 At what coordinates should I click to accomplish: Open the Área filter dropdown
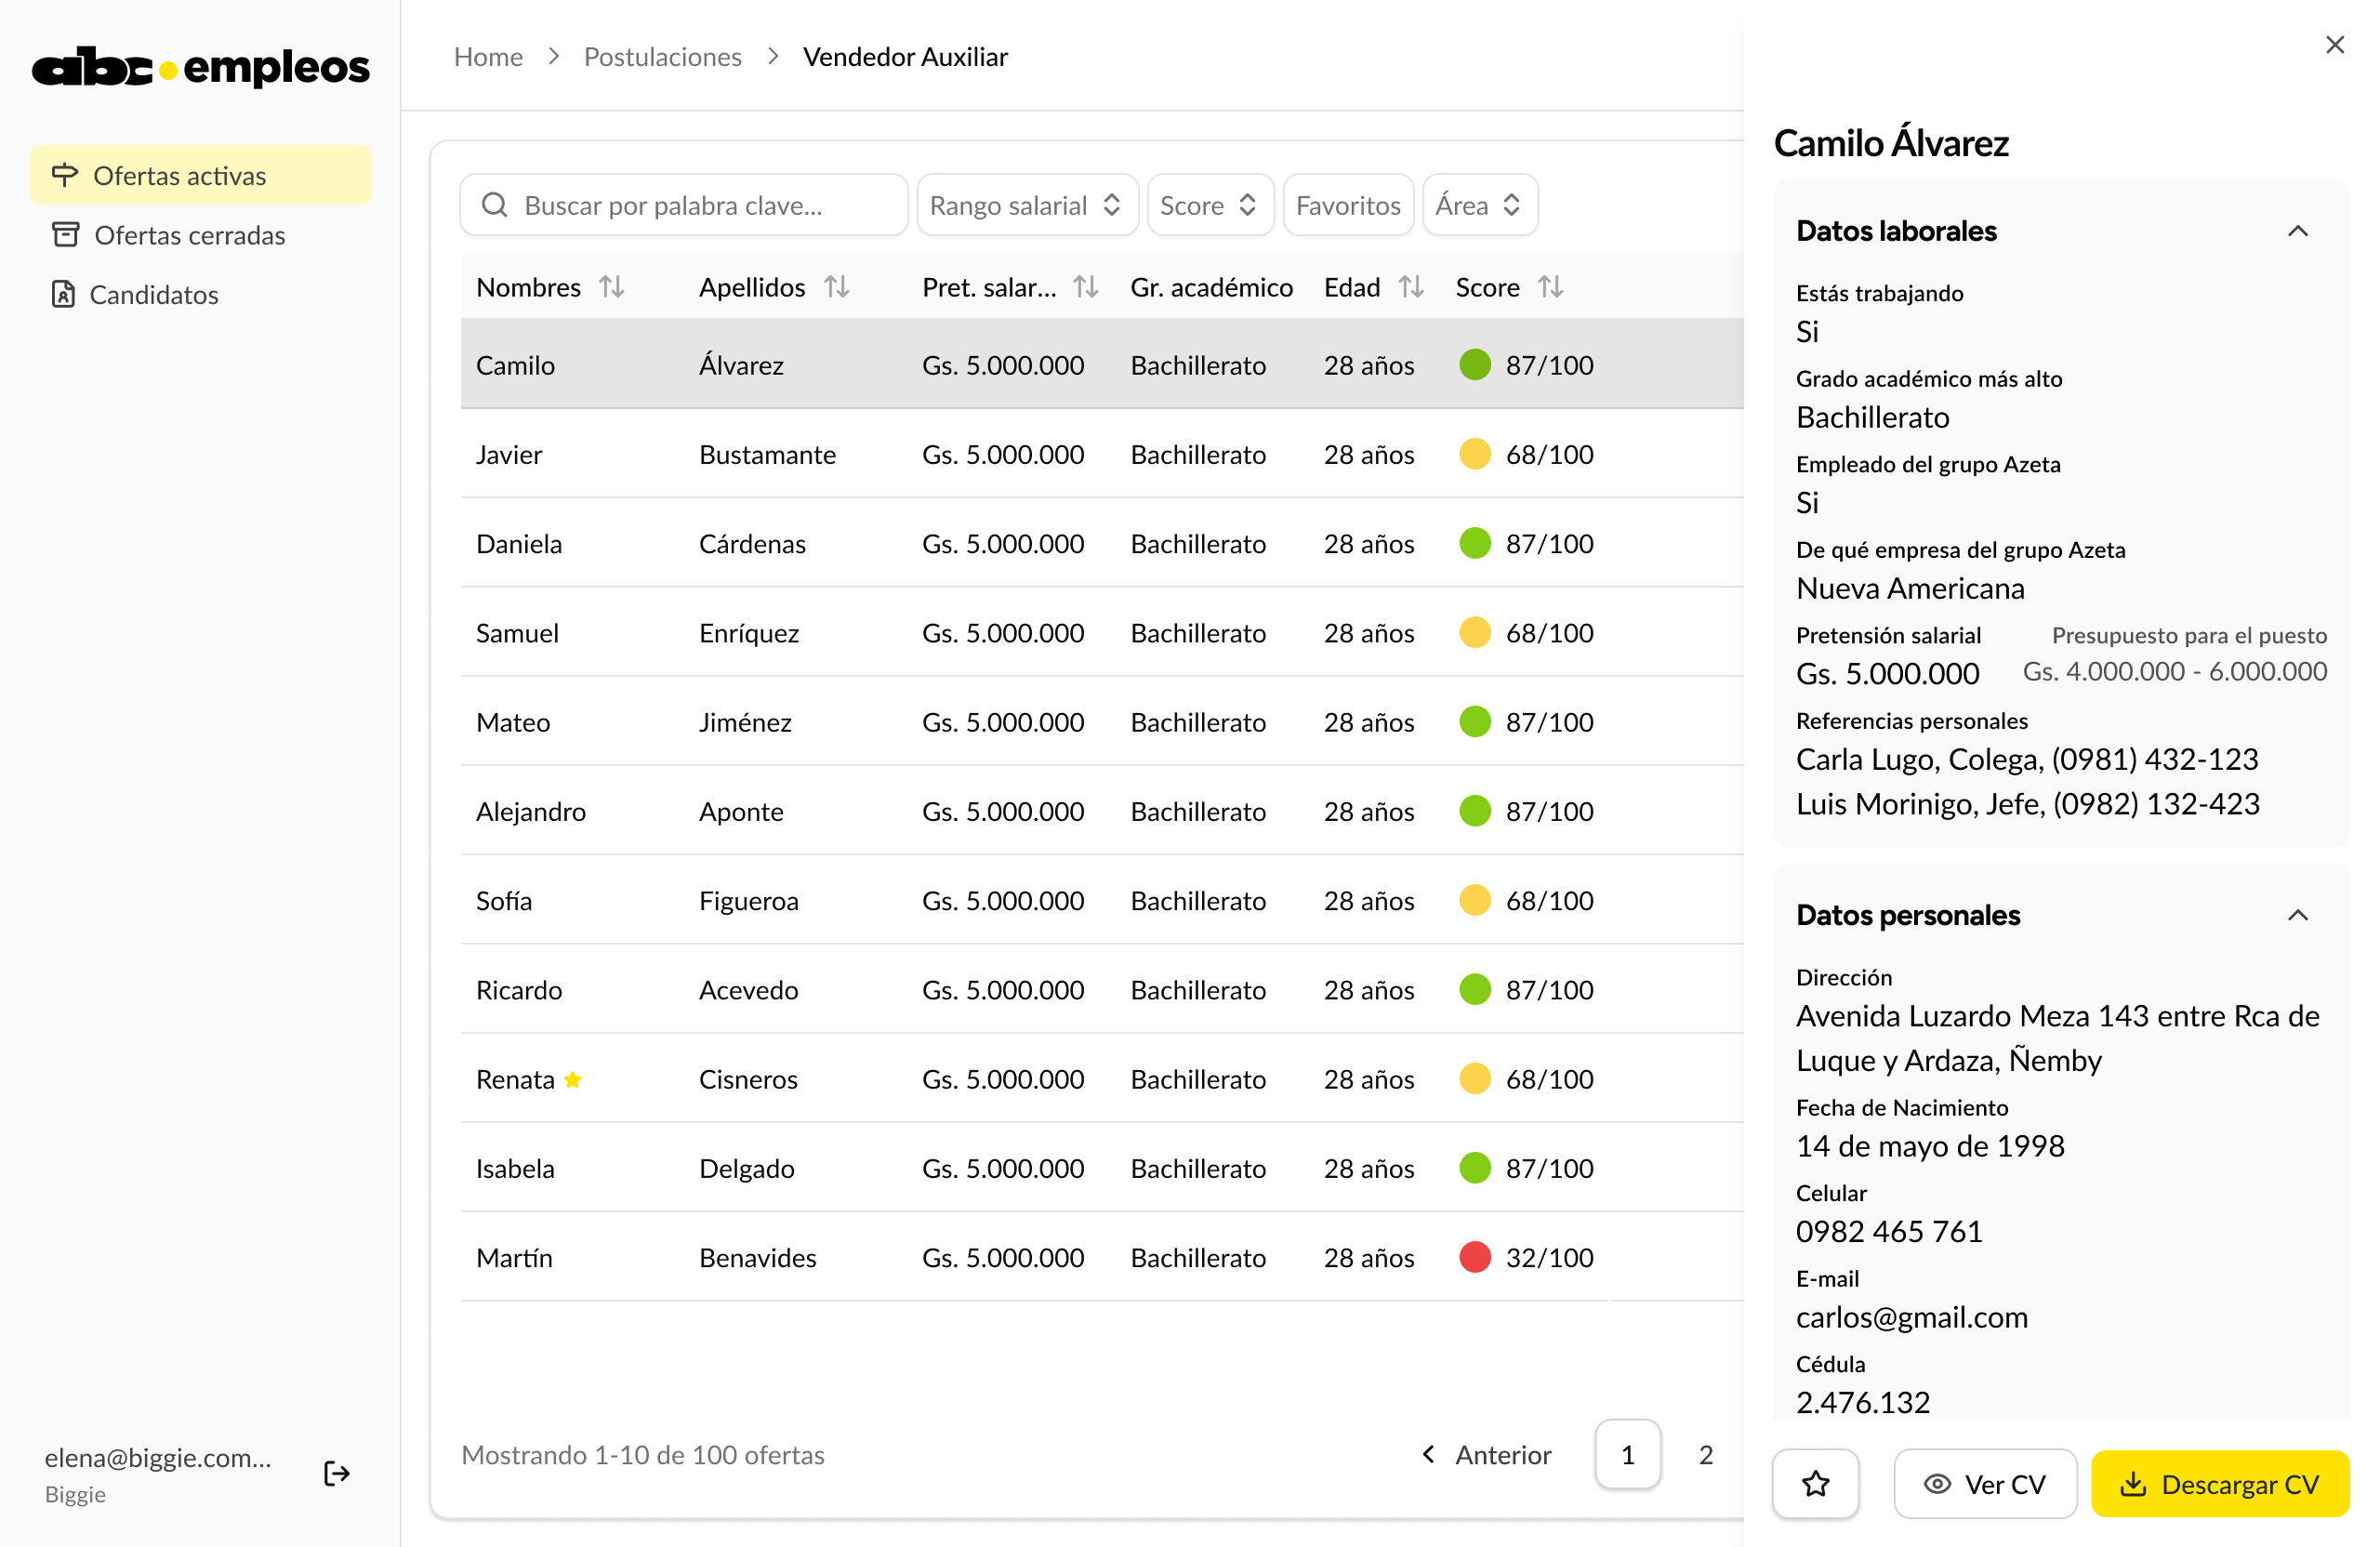(1479, 204)
